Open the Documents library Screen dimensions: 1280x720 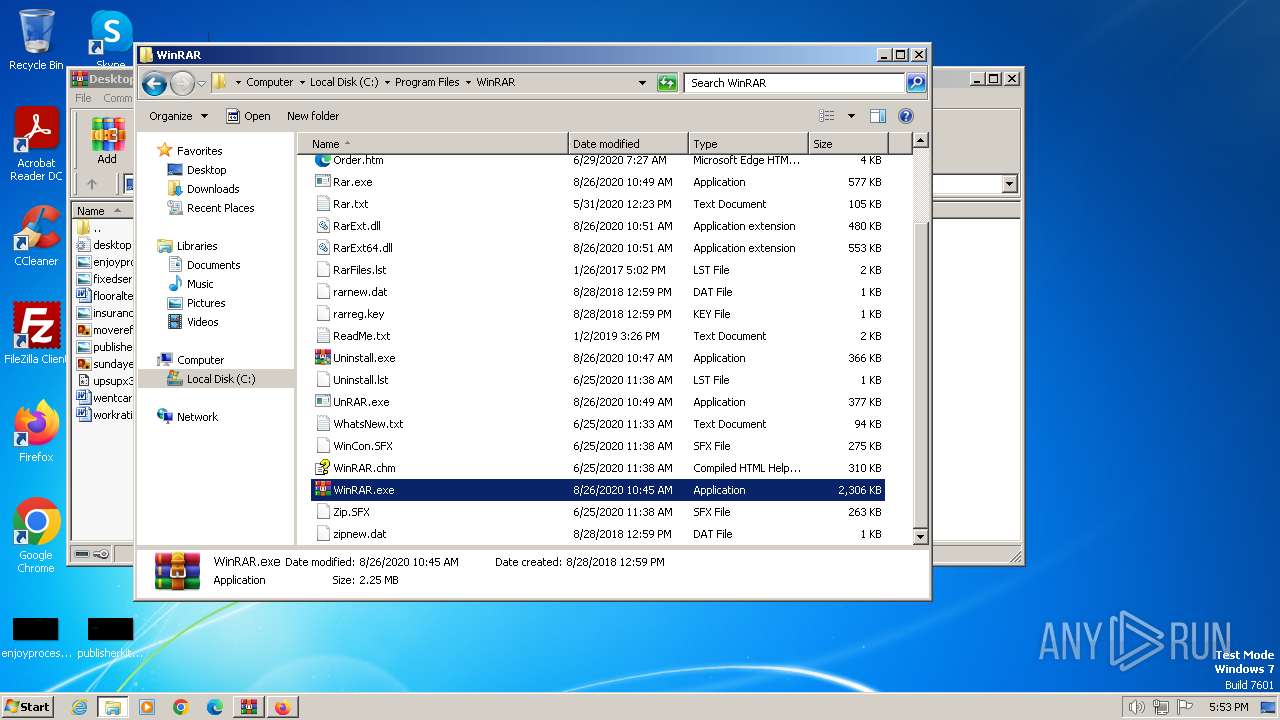213,265
